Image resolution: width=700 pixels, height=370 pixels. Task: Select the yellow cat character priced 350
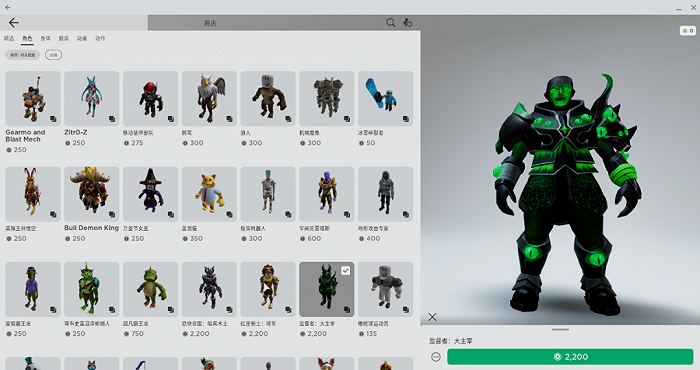point(209,194)
